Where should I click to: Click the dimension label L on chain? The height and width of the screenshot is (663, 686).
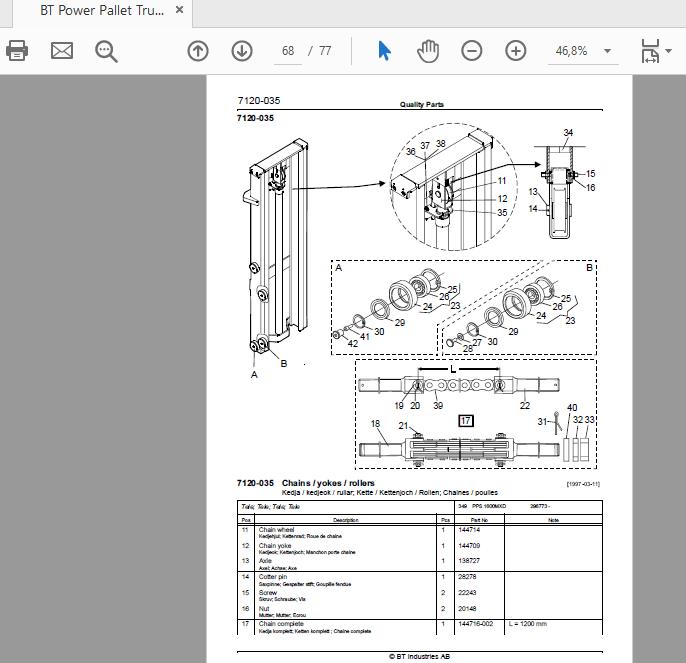(453, 369)
